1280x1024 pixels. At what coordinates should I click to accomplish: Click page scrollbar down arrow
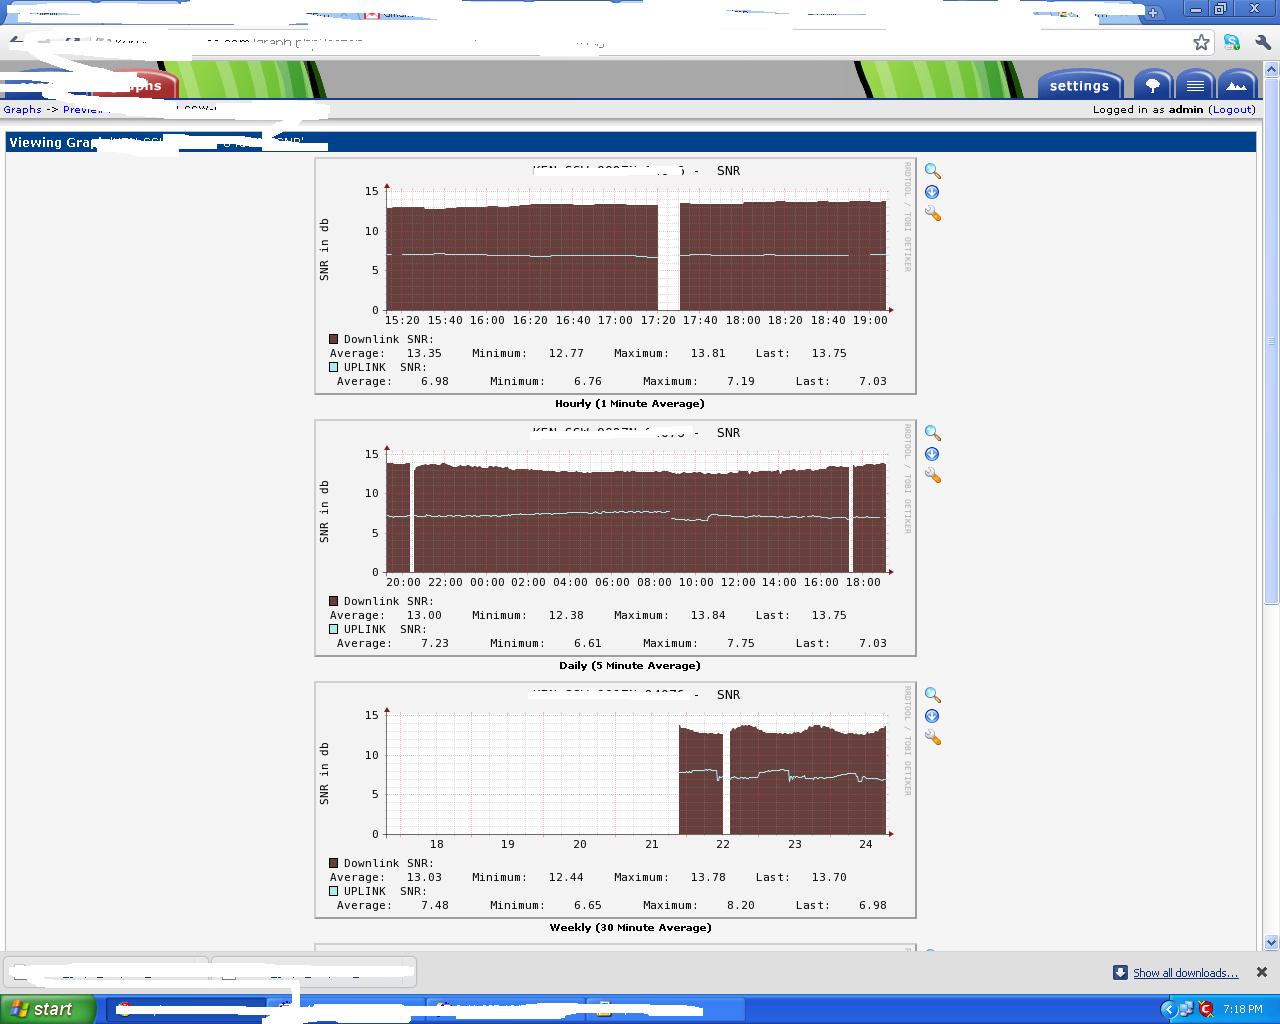[x=1272, y=942]
